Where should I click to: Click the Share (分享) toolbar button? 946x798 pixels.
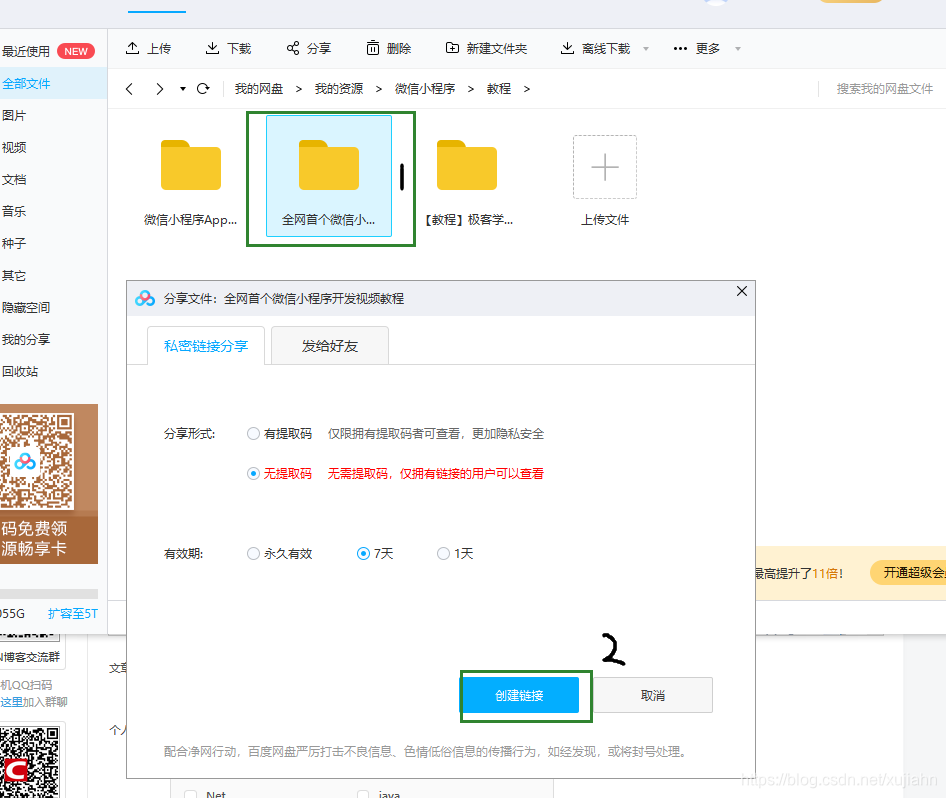click(308, 48)
